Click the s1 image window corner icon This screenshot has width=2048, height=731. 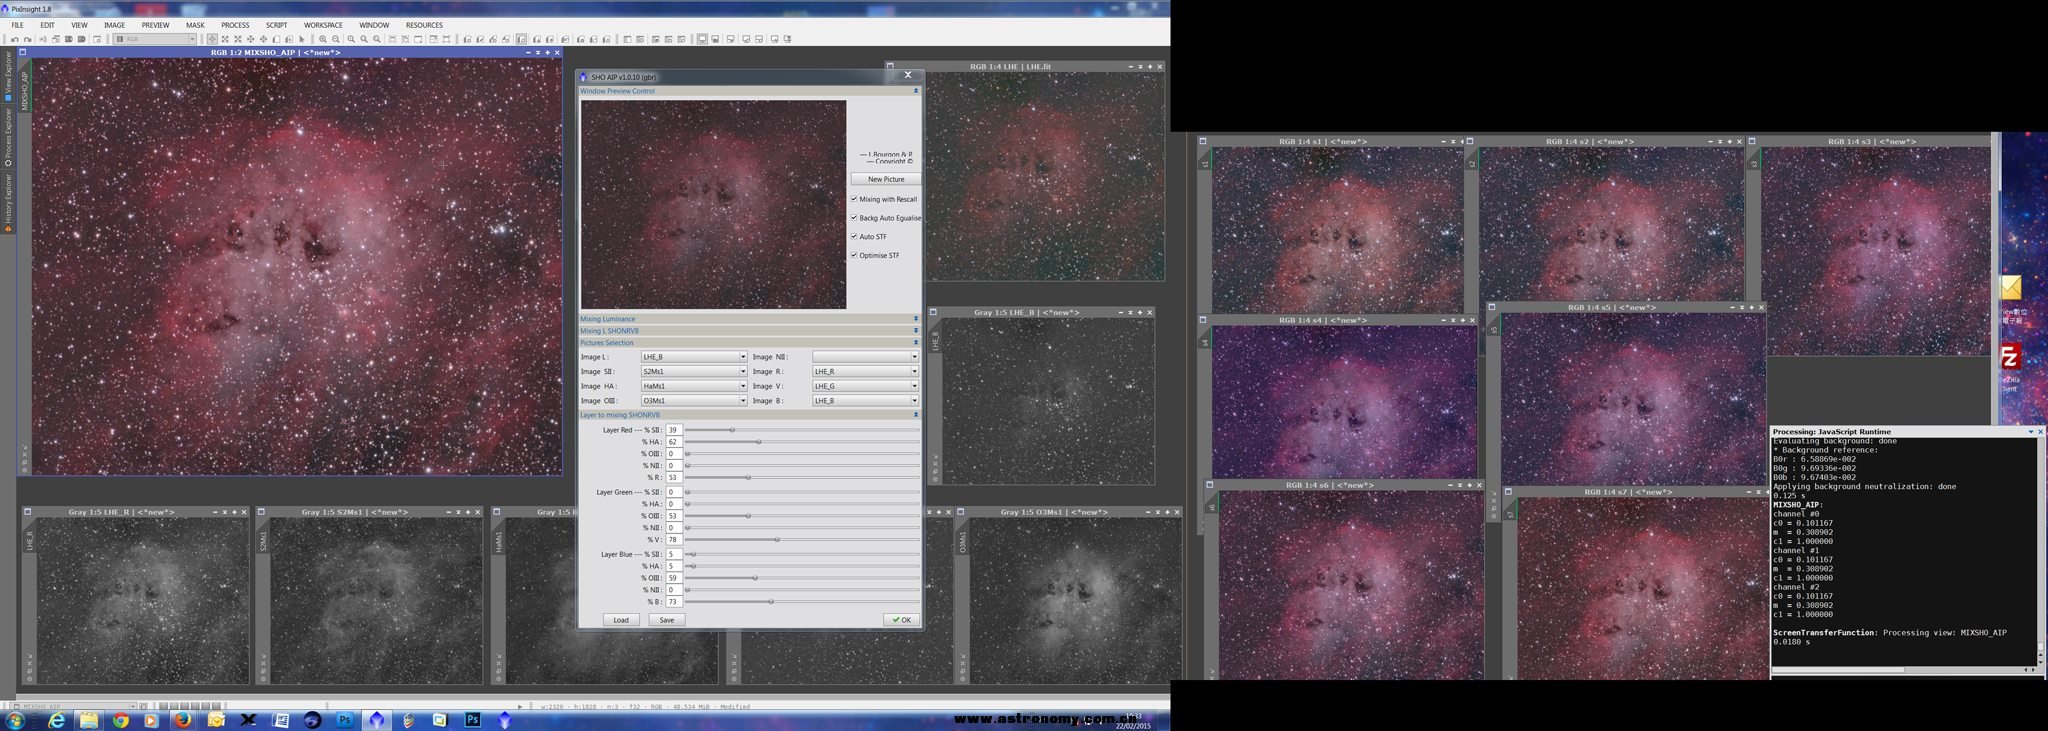tap(1203, 141)
